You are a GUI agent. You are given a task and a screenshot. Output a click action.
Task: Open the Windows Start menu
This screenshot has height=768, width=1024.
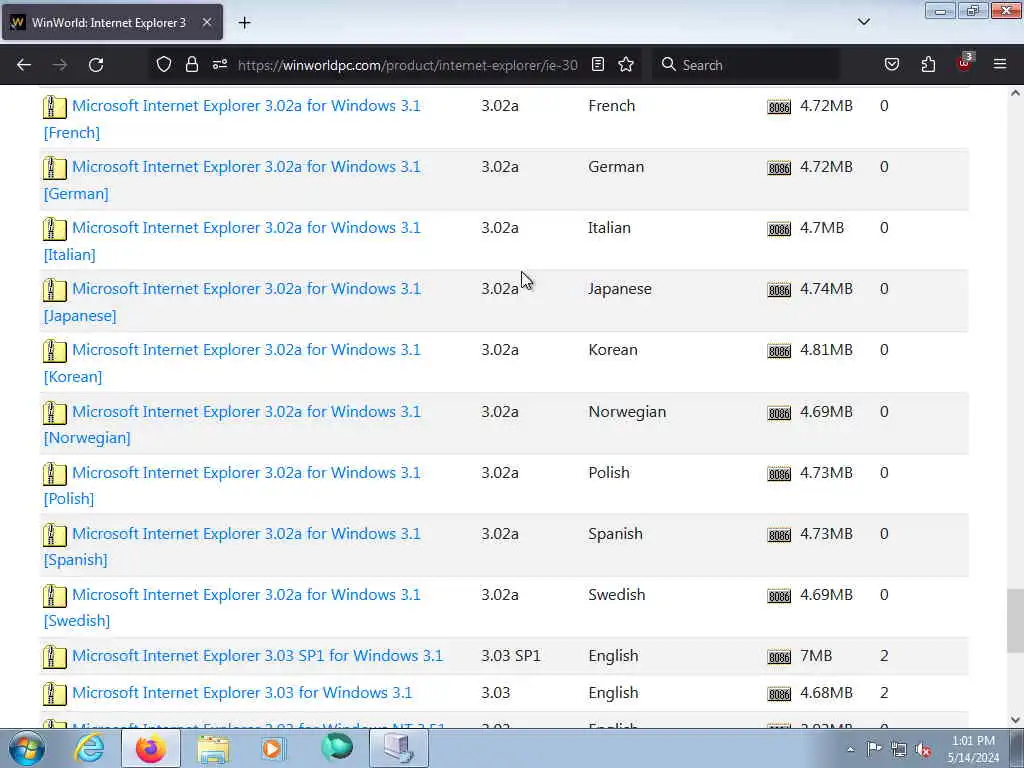27,748
